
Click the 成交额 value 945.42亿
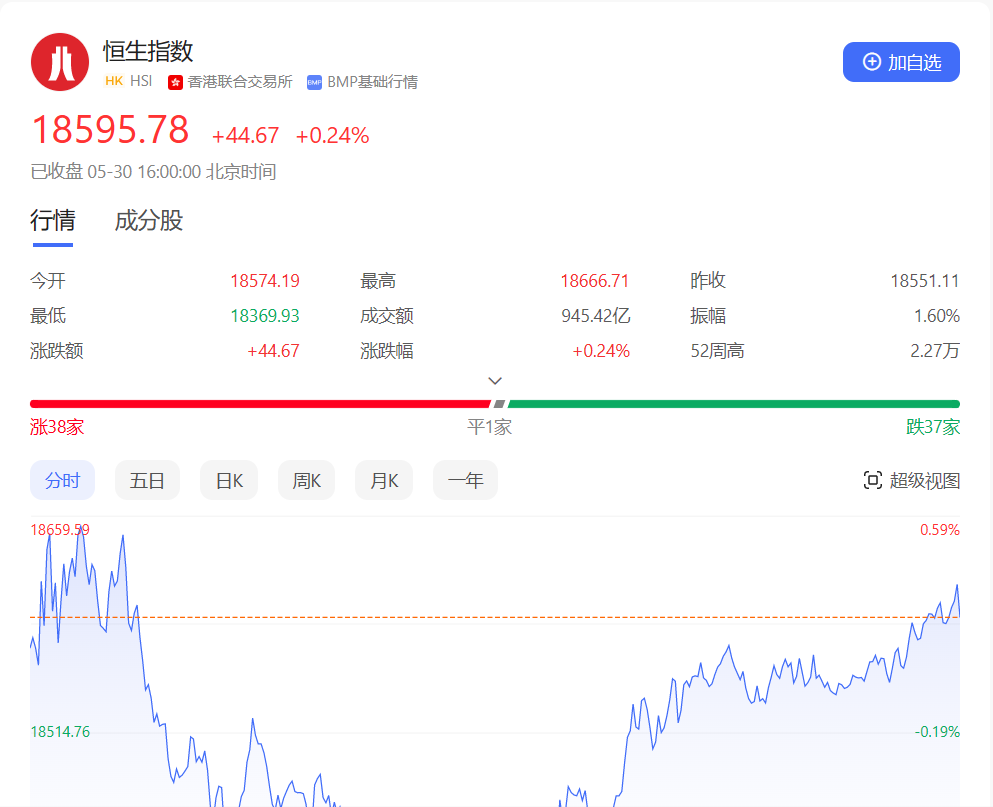coord(596,315)
